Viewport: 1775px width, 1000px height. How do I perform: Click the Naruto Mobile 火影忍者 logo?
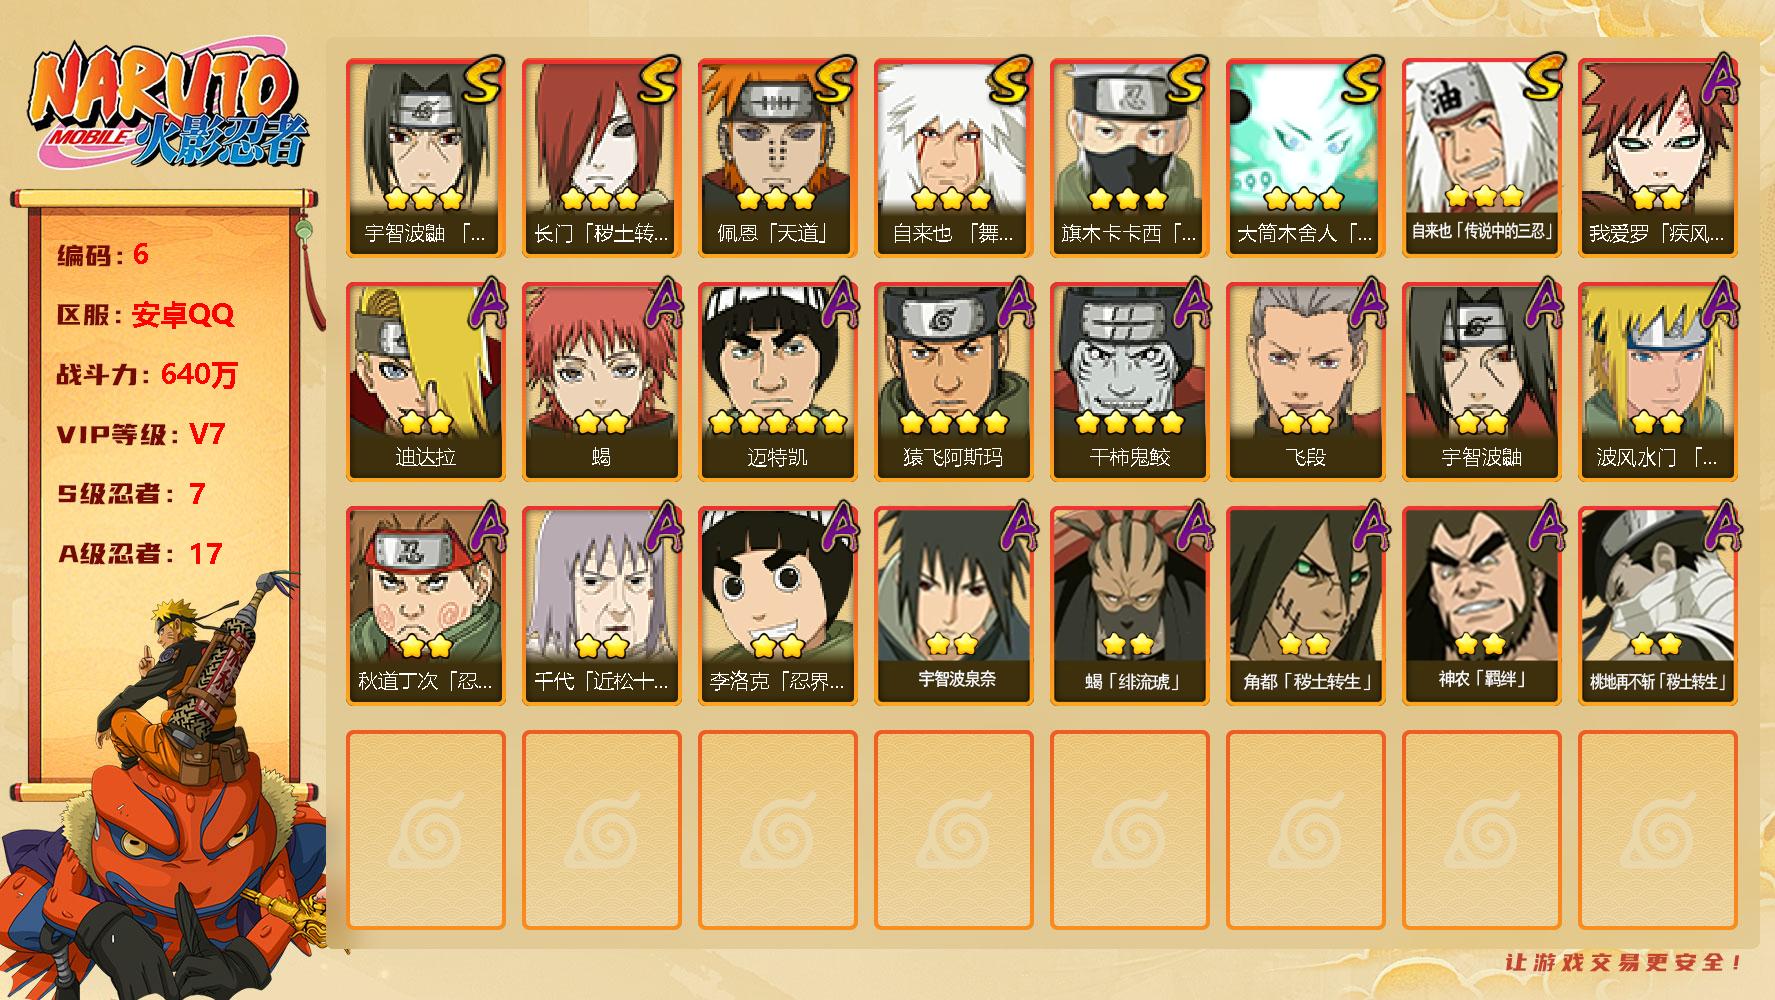[x=167, y=105]
